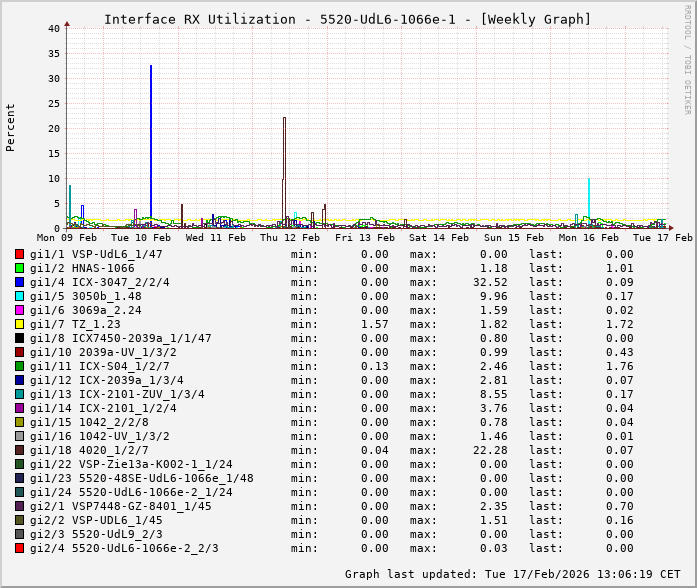Click the cyan swatch for gi1/5 3050b_1.48

tap(19, 296)
